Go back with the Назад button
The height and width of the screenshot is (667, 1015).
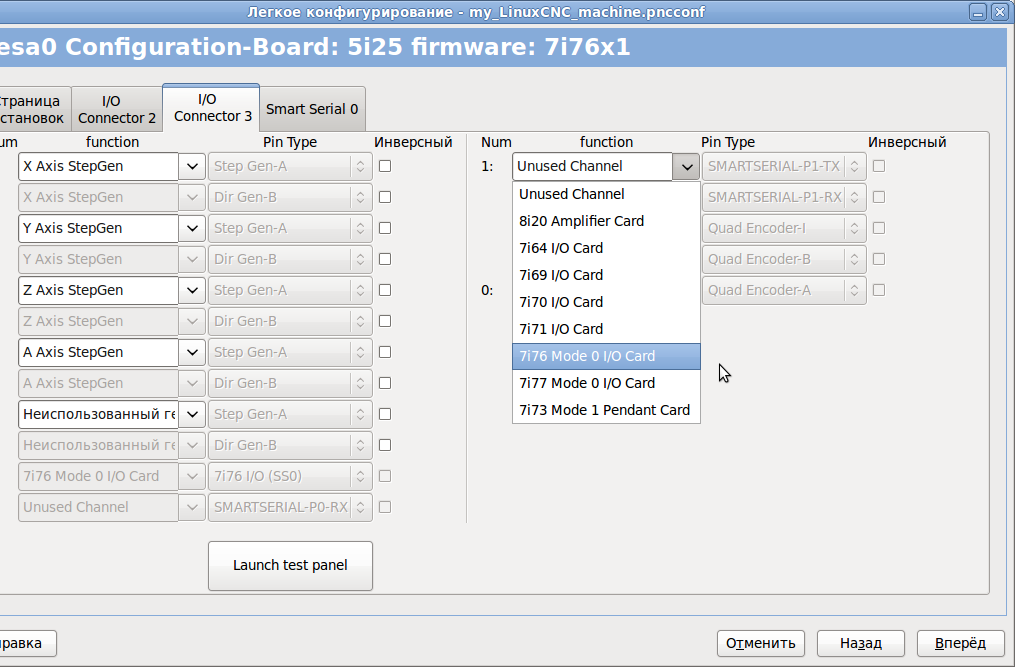coord(860,644)
